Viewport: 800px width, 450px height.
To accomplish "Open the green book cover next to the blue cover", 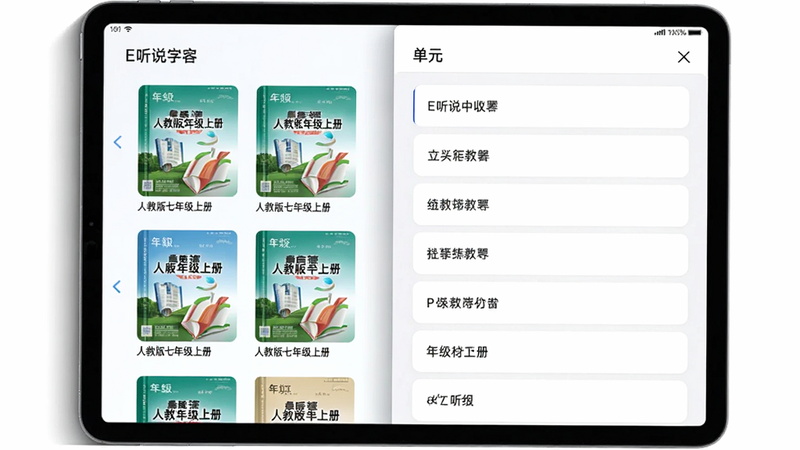I will (305, 286).
